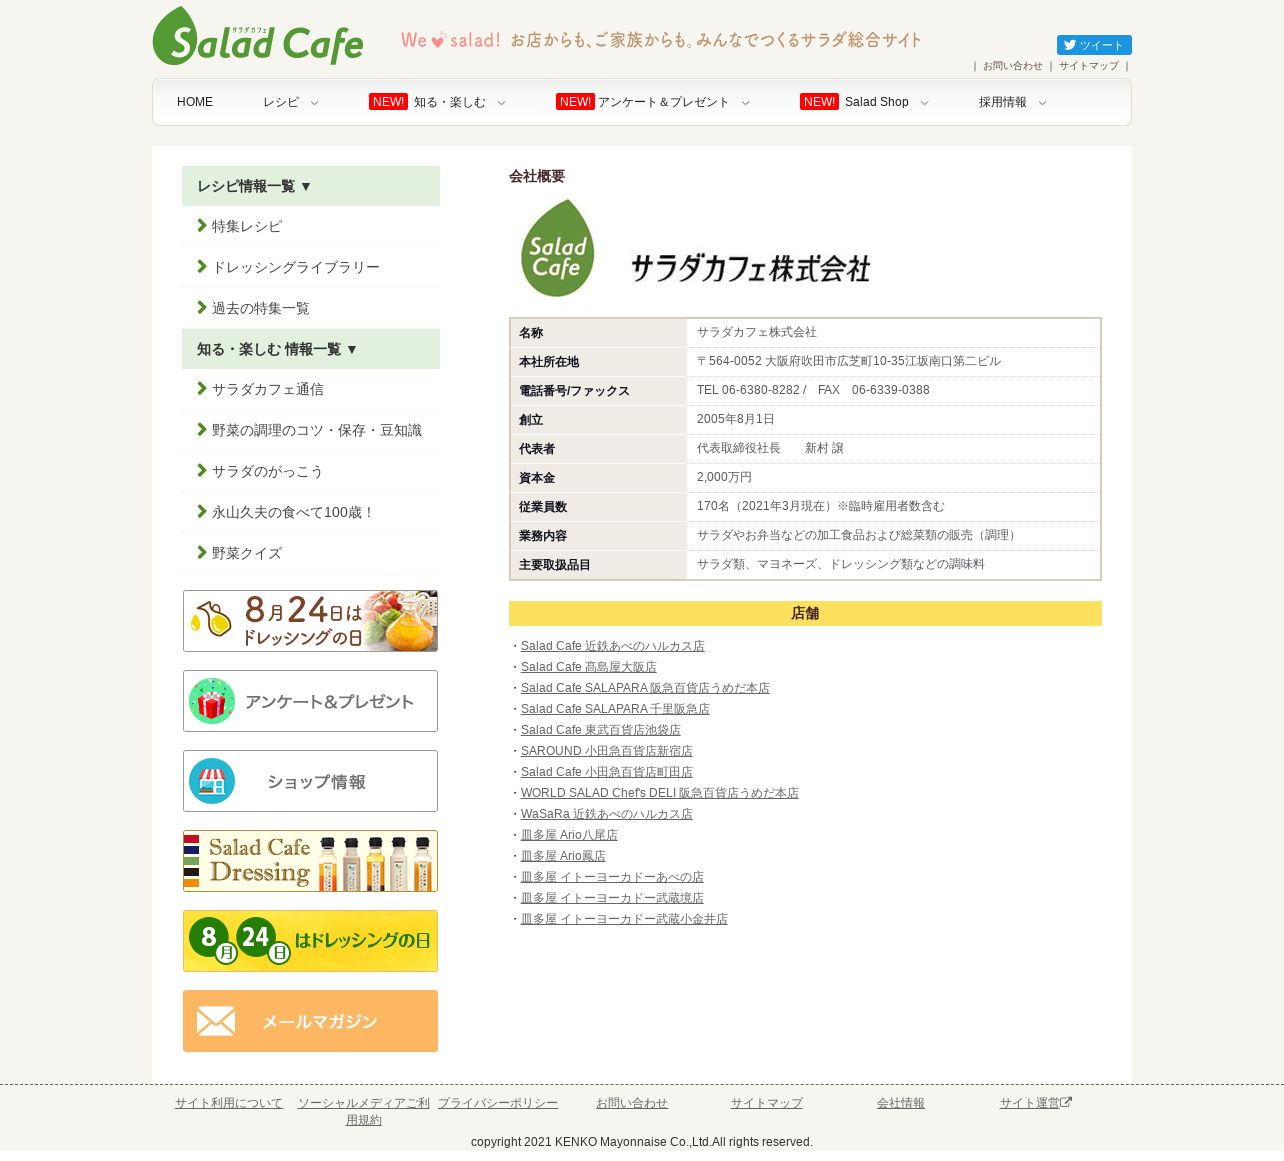Open サラダカフェ通信 in sidebar
1284x1161 pixels.
[268, 390]
